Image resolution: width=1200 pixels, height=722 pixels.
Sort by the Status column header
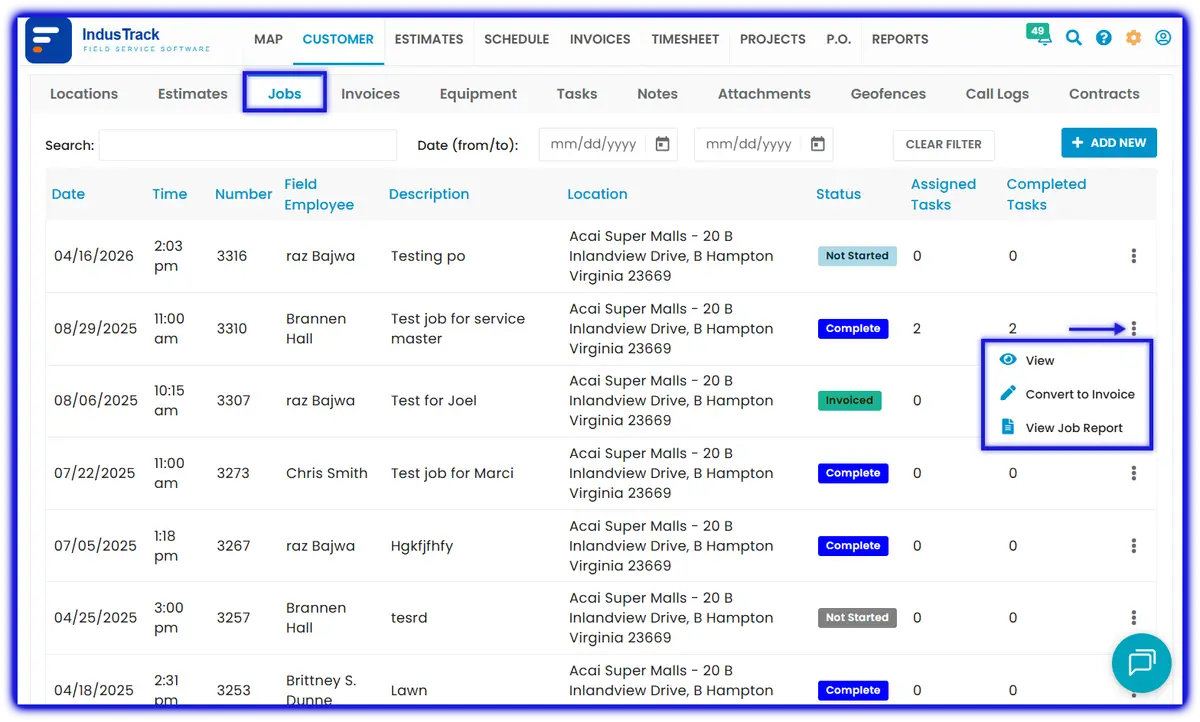coord(838,194)
